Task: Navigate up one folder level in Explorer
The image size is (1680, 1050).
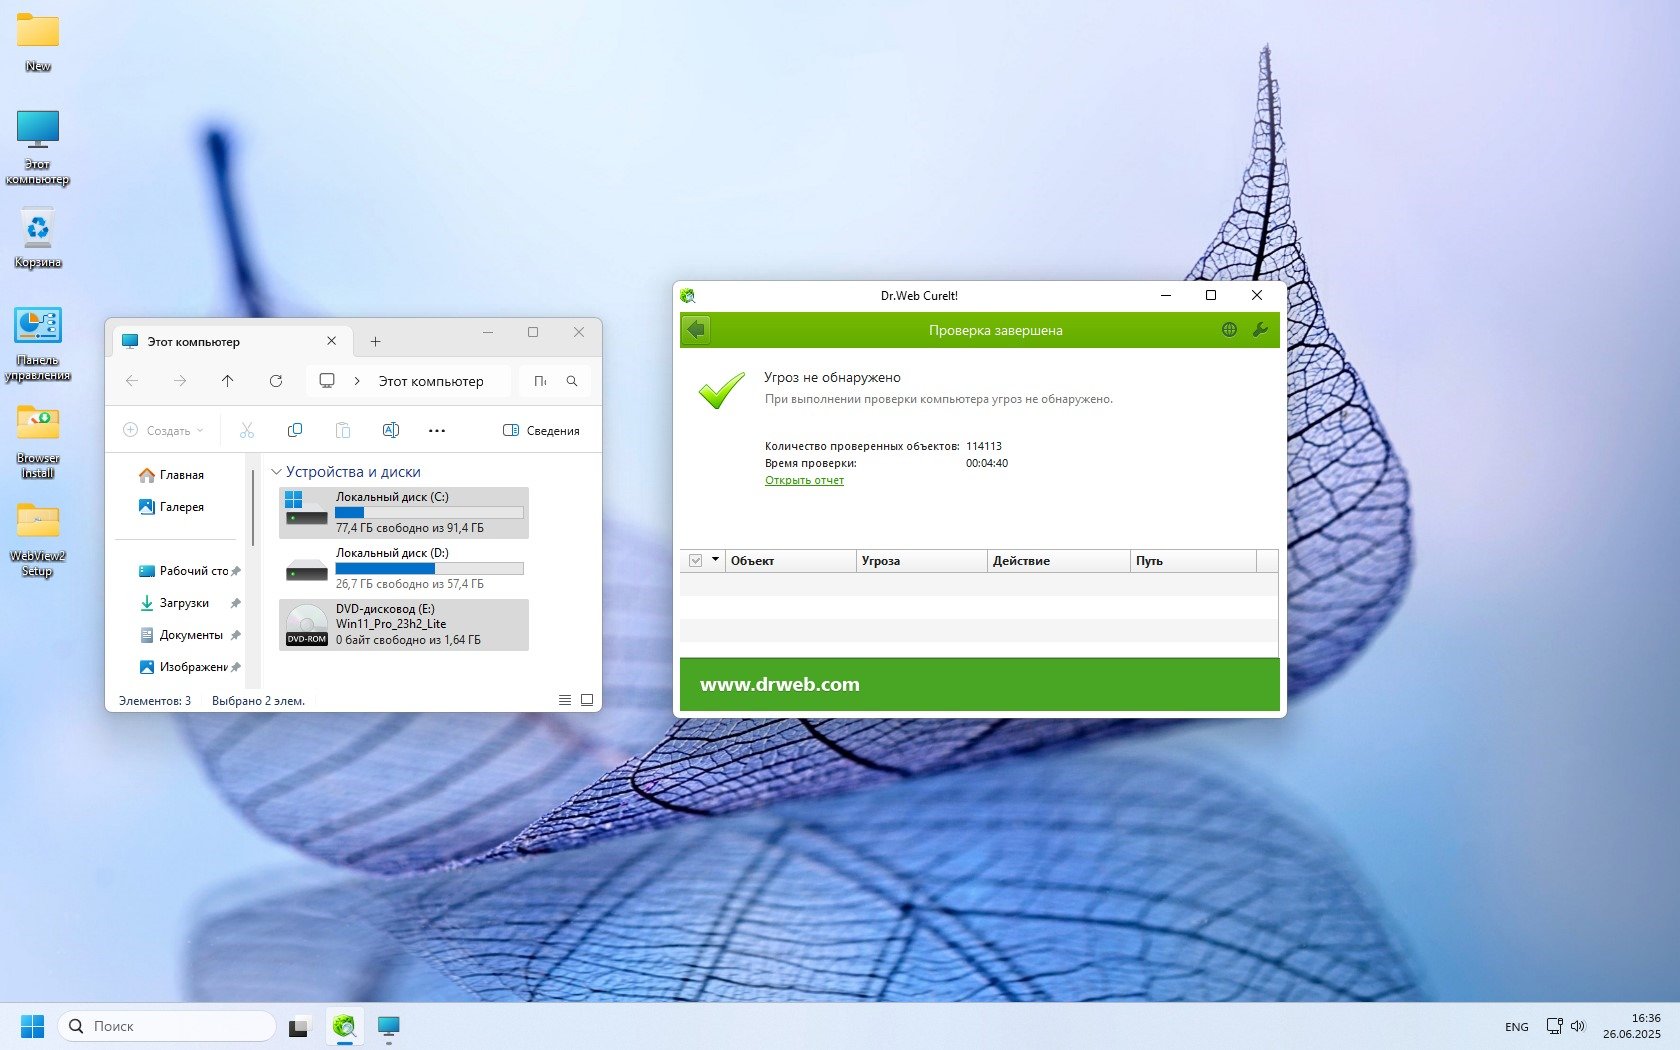Action: [228, 381]
